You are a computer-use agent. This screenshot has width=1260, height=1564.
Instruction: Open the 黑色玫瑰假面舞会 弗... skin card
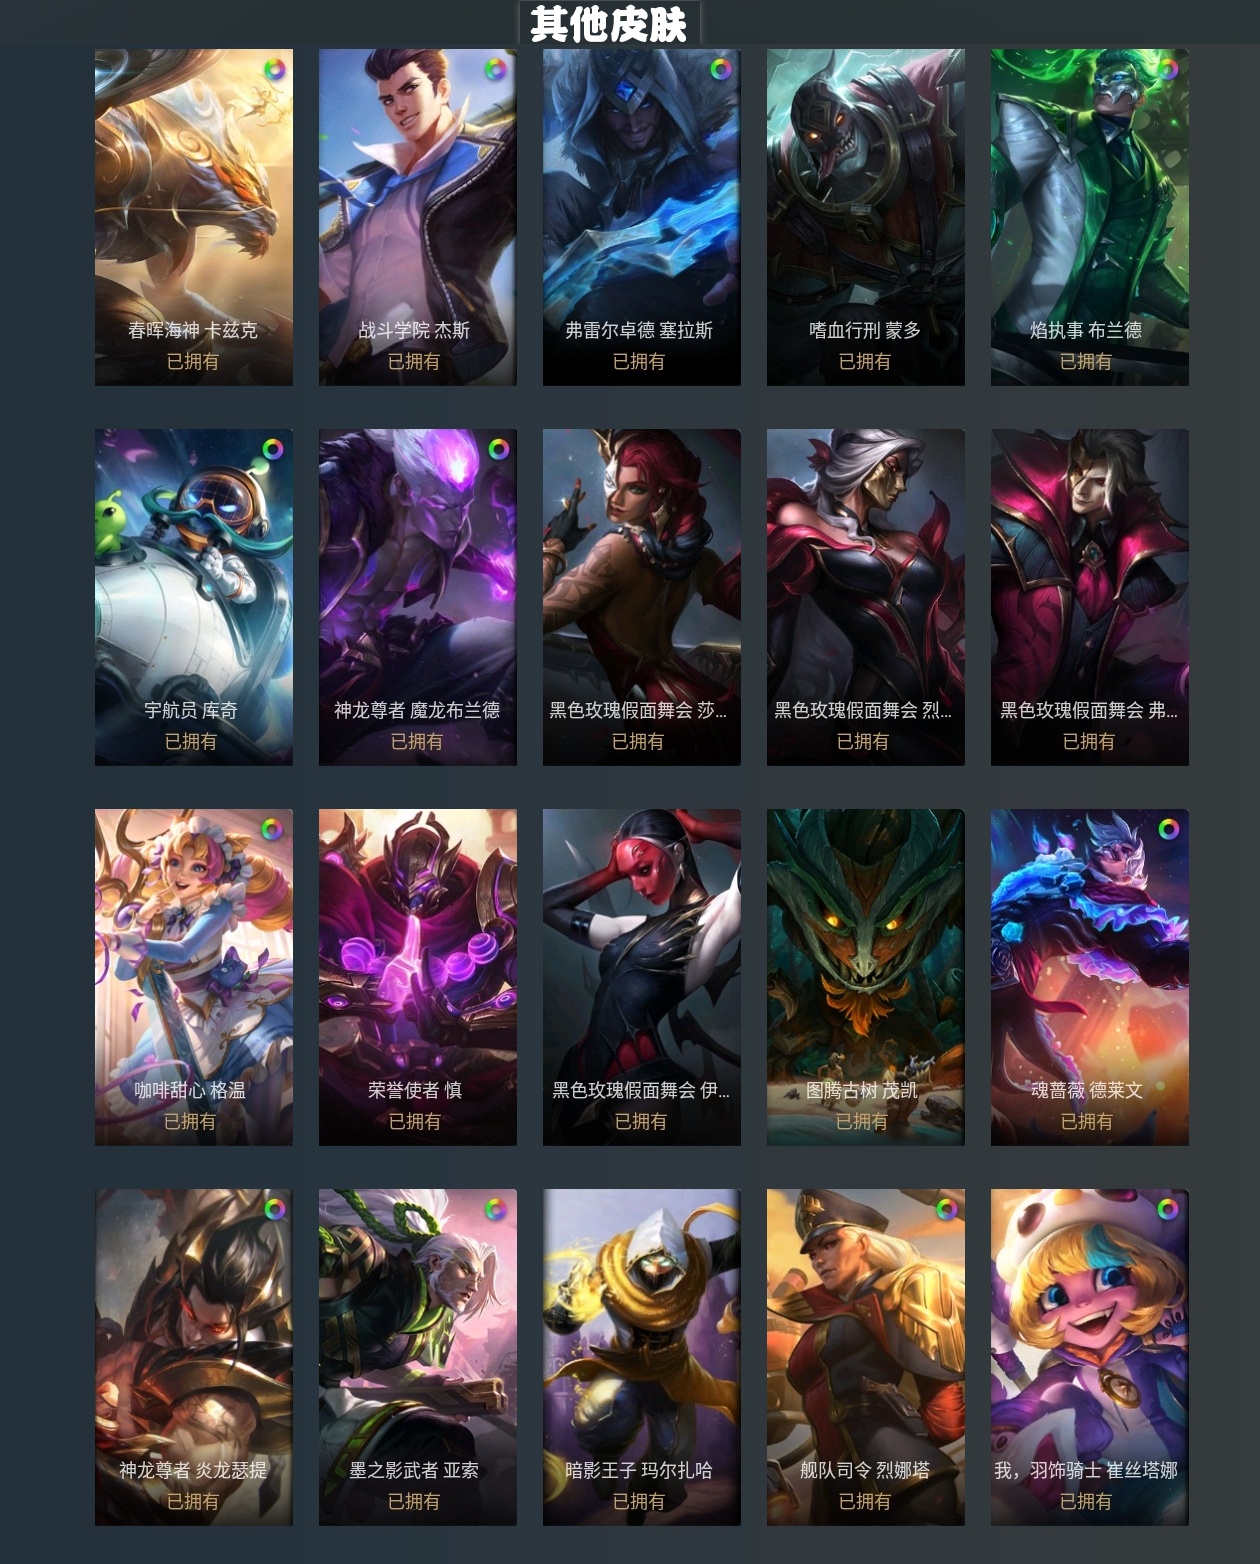[1090, 597]
